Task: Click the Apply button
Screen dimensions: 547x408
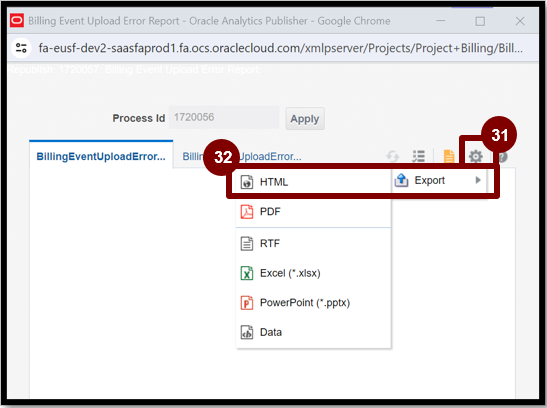Action: 305,119
